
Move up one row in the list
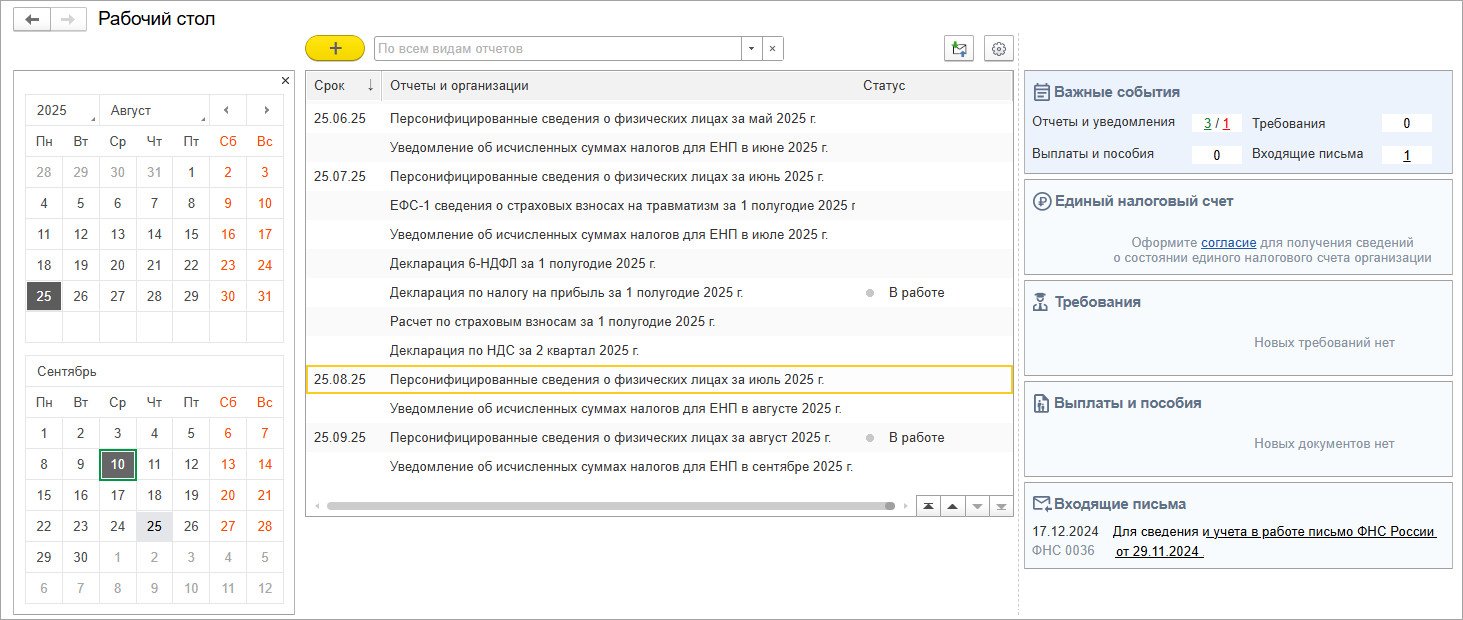coord(953,506)
